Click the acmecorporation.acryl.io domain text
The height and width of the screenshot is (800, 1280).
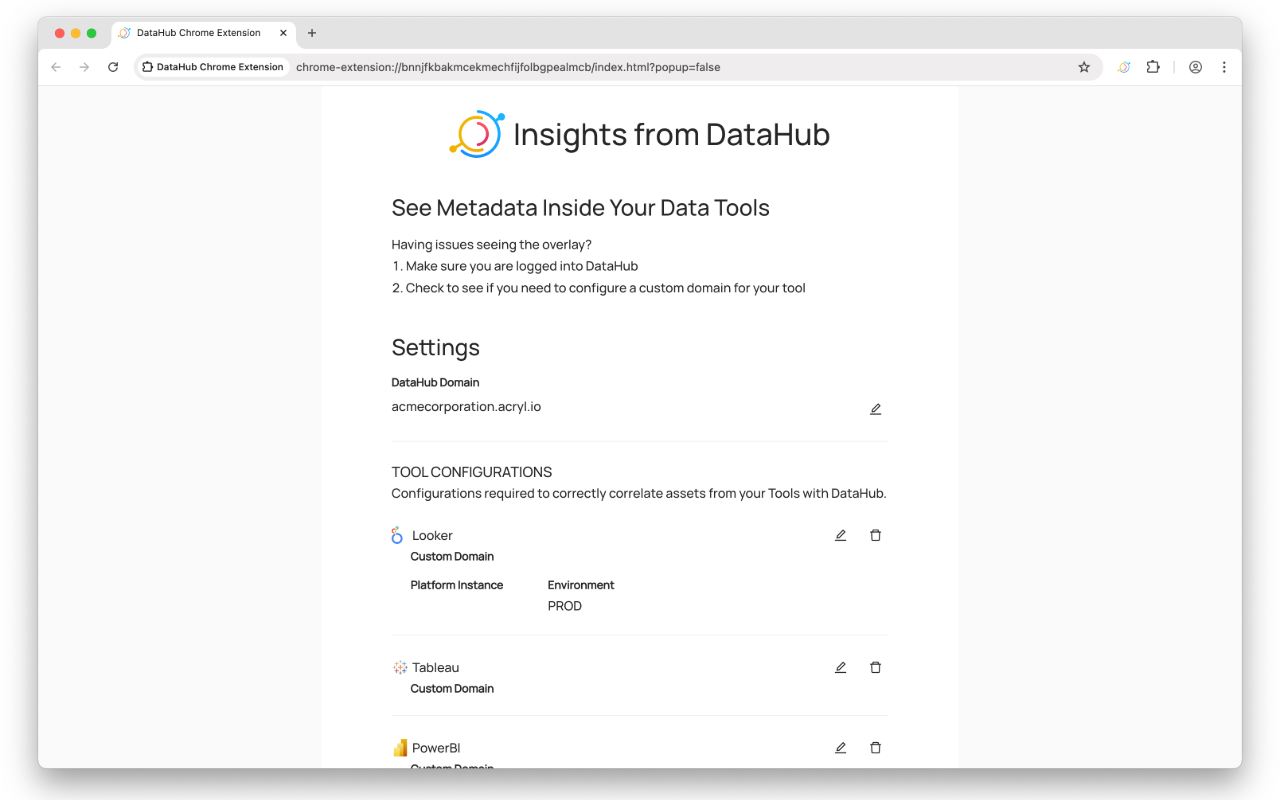tap(466, 407)
